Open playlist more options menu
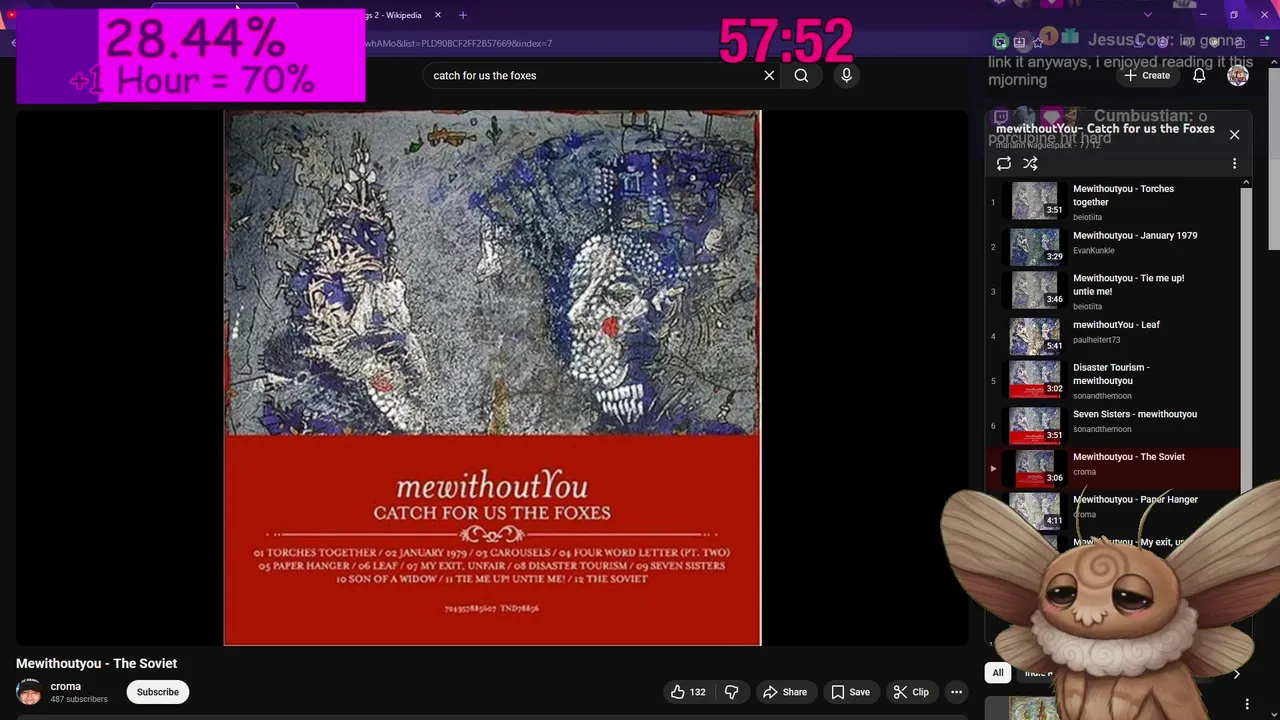The image size is (1280, 720). pos(1234,163)
